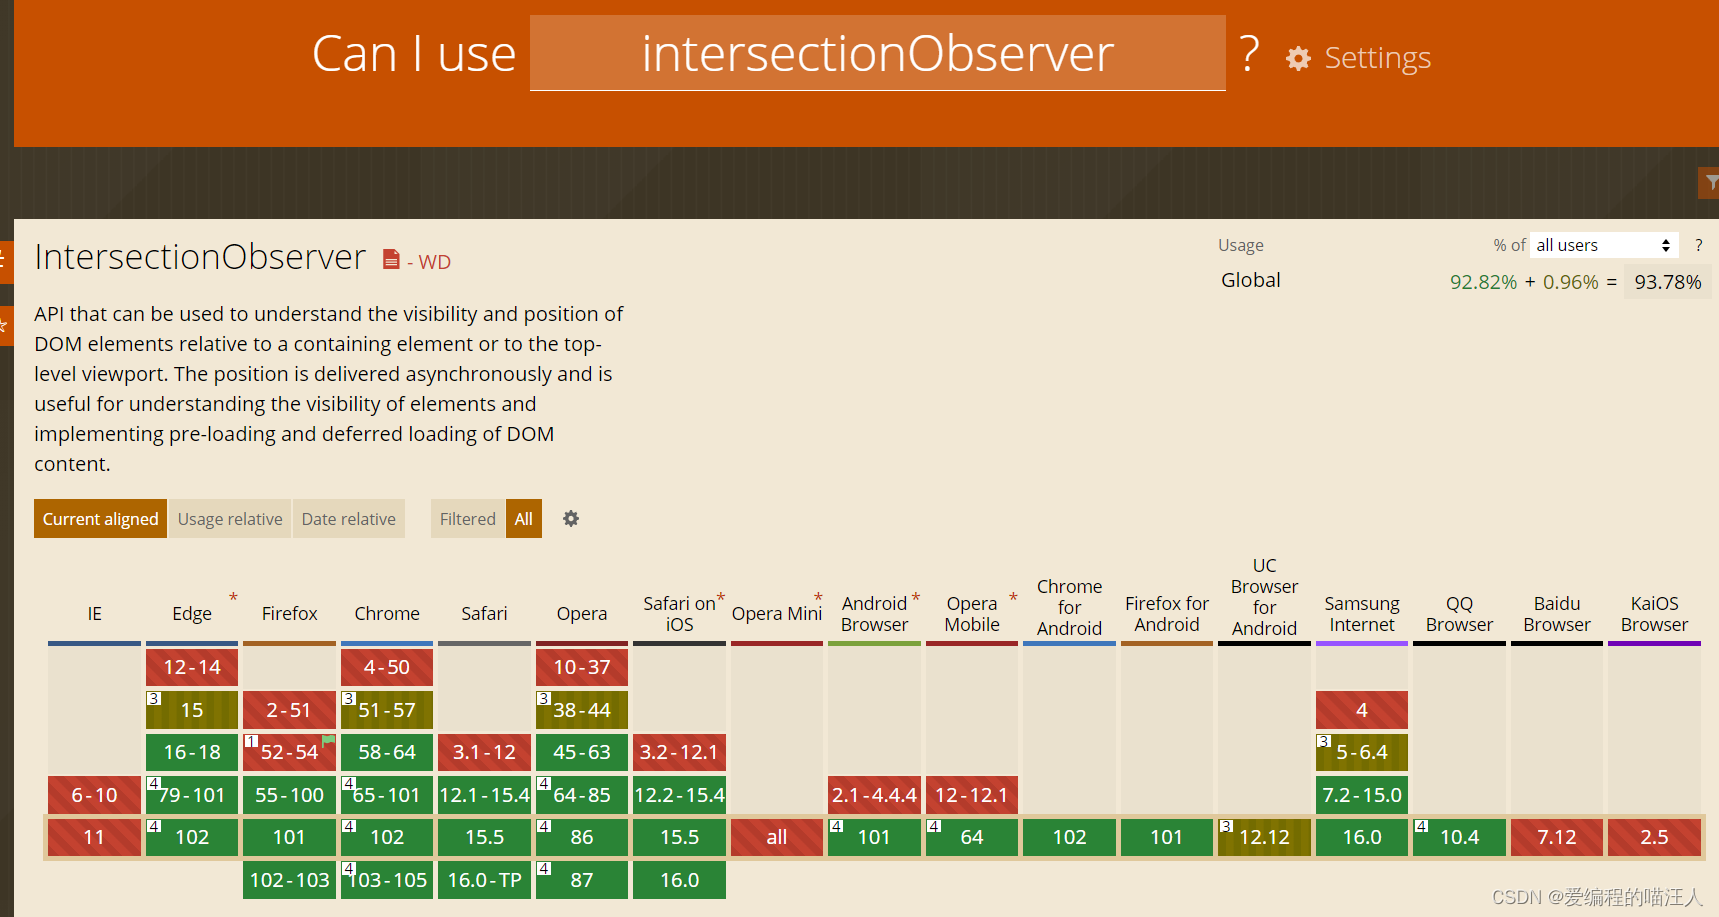This screenshot has height=917, width=1719.
Task: Select the Safari 3.1-12 cell
Action: tap(484, 752)
